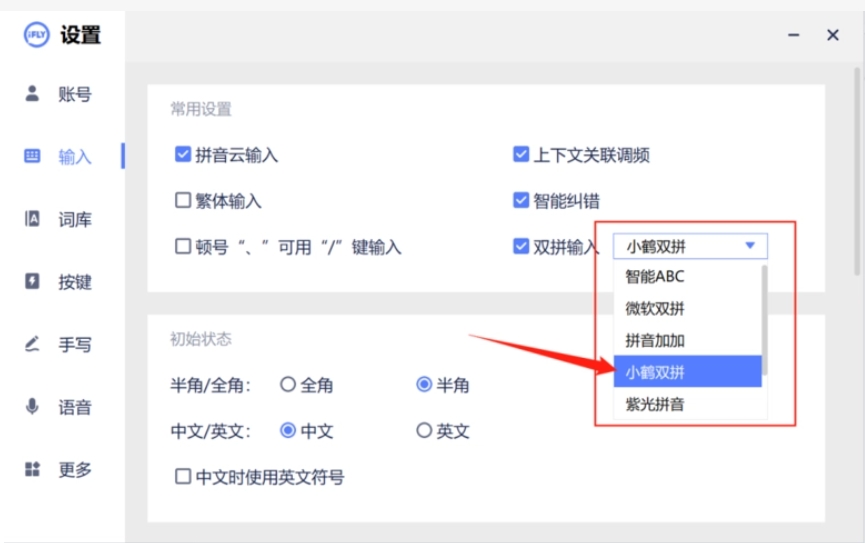The image size is (865, 543).
Task: Uncheck 智能纠错 option
Action: click(521, 200)
